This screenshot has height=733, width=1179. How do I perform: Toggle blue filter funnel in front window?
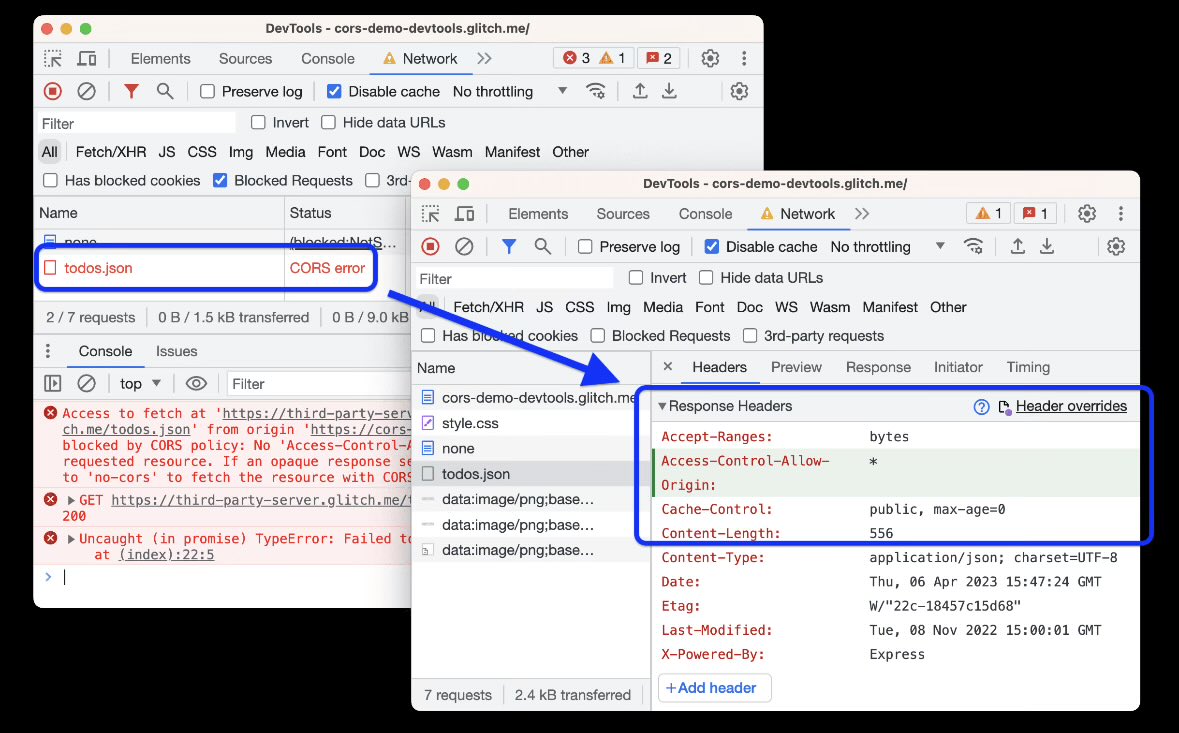(x=509, y=247)
